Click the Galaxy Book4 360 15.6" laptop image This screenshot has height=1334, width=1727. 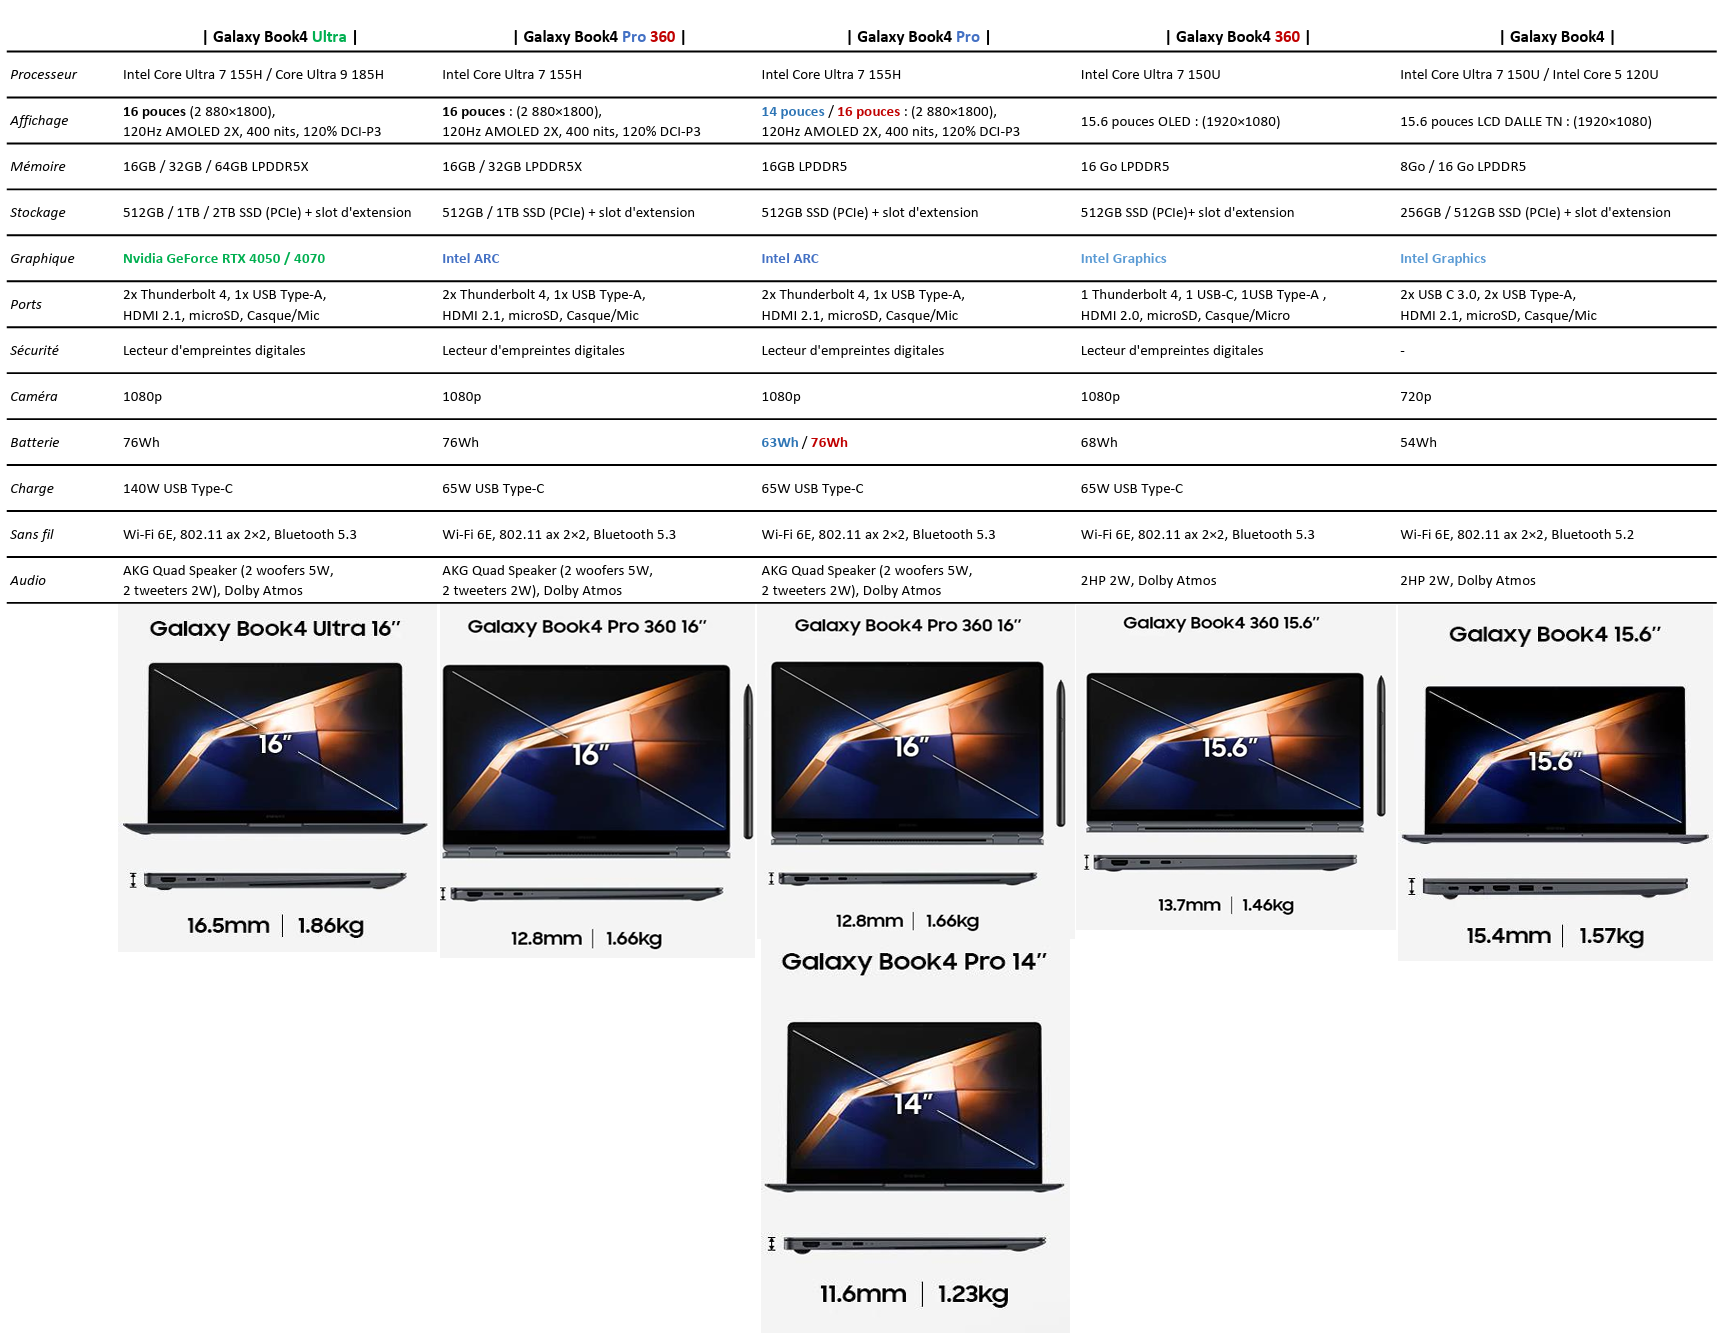coord(1225,751)
